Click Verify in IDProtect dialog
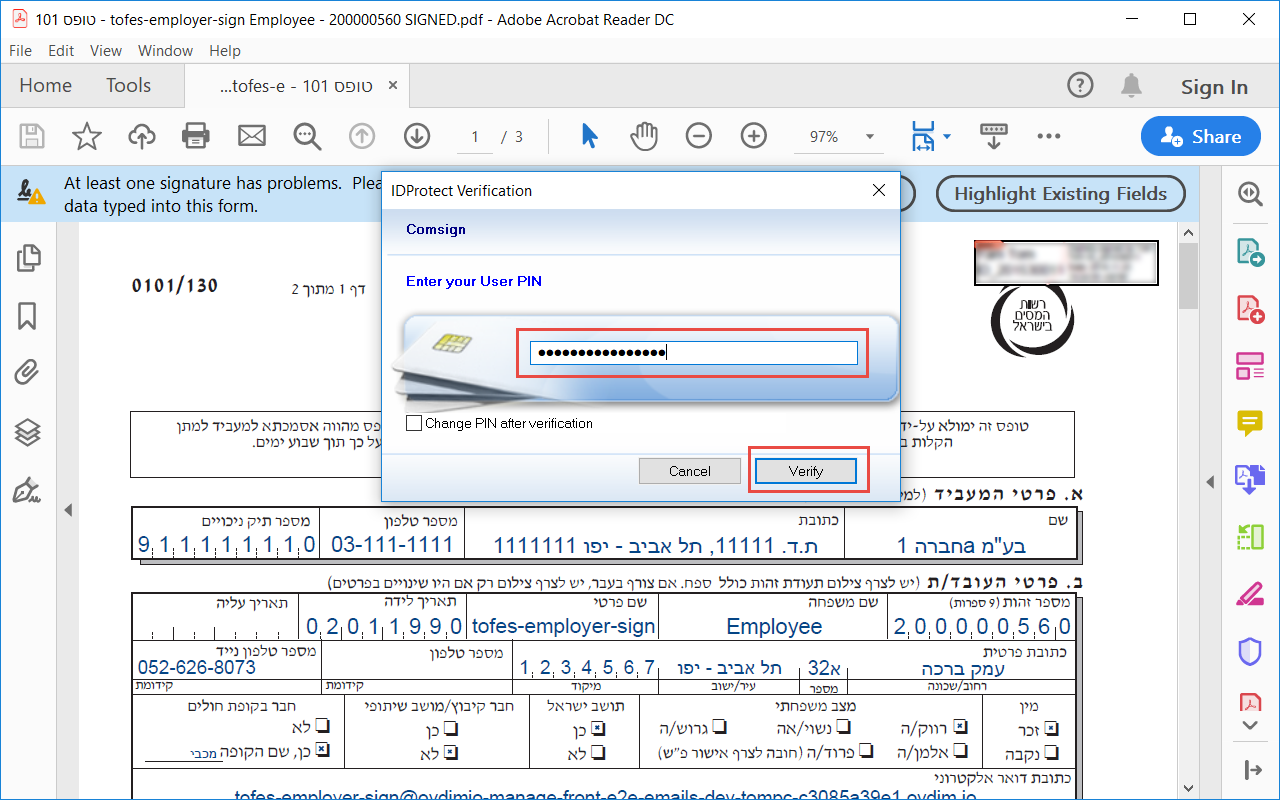This screenshot has height=800, width=1280. pos(806,471)
